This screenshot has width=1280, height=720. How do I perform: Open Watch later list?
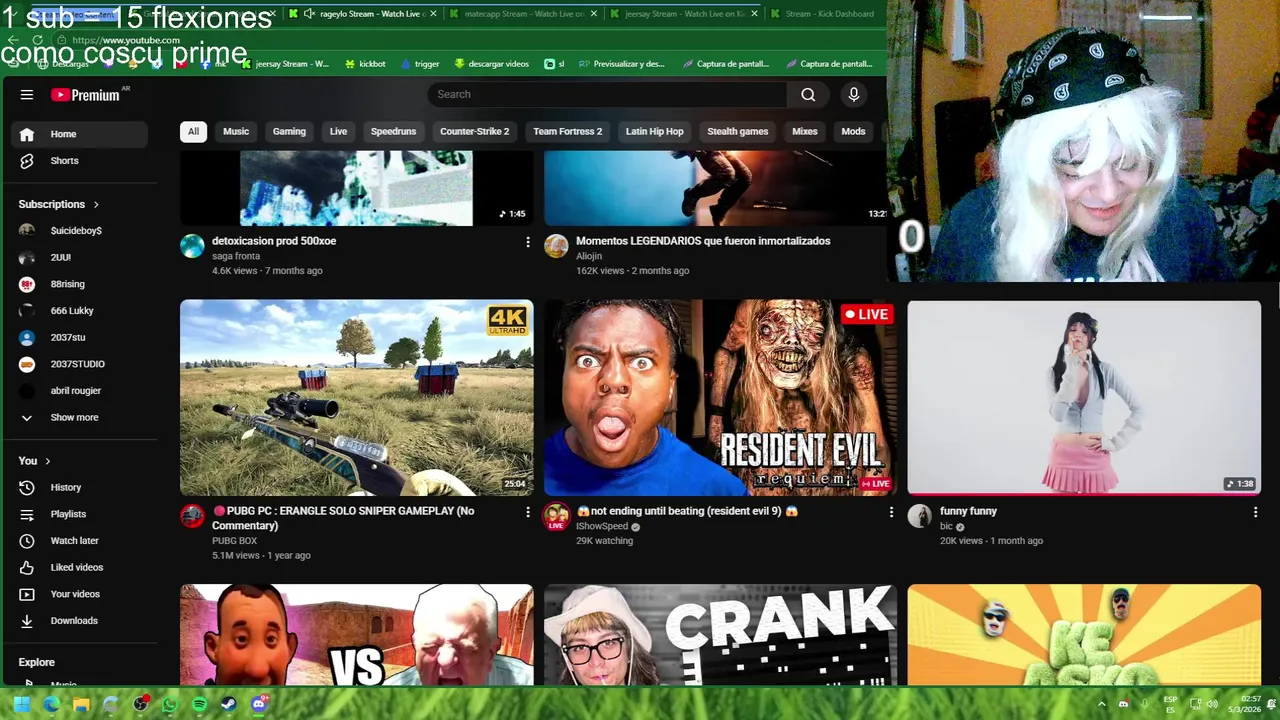pyautogui.click(x=80, y=541)
